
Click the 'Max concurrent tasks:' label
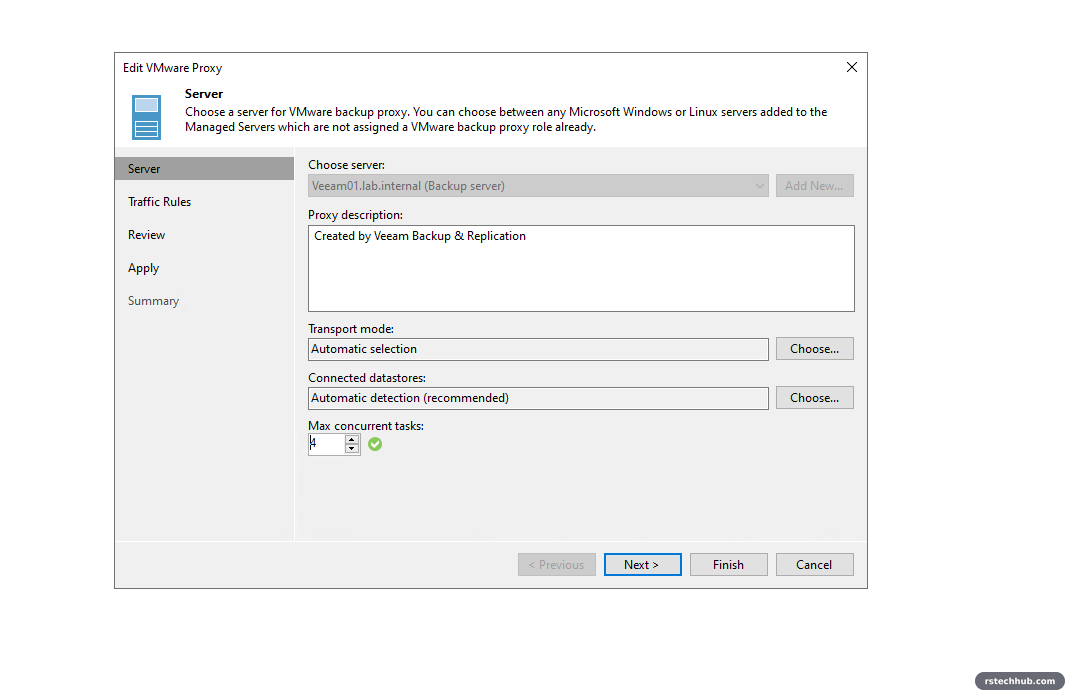coord(366,426)
